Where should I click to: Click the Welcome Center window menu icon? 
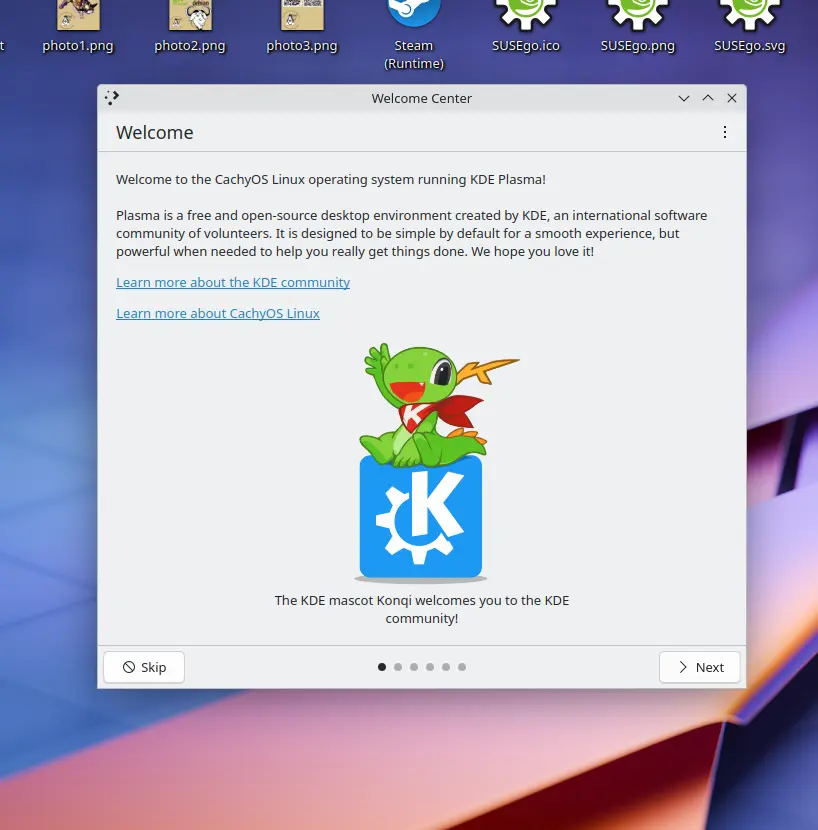pyautogui.click(x=112, y=98)
